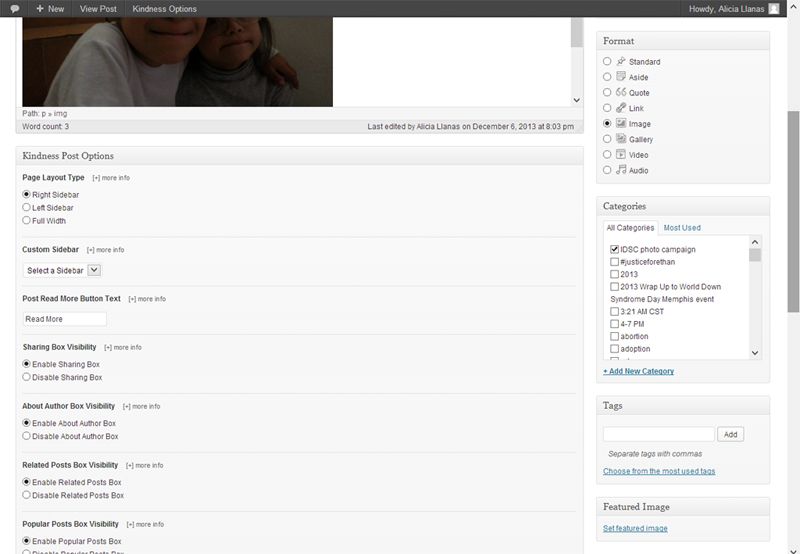Switch to the Most Used categories tab
The height and width of the screenshot is (554, 800).
click(682, 228)
